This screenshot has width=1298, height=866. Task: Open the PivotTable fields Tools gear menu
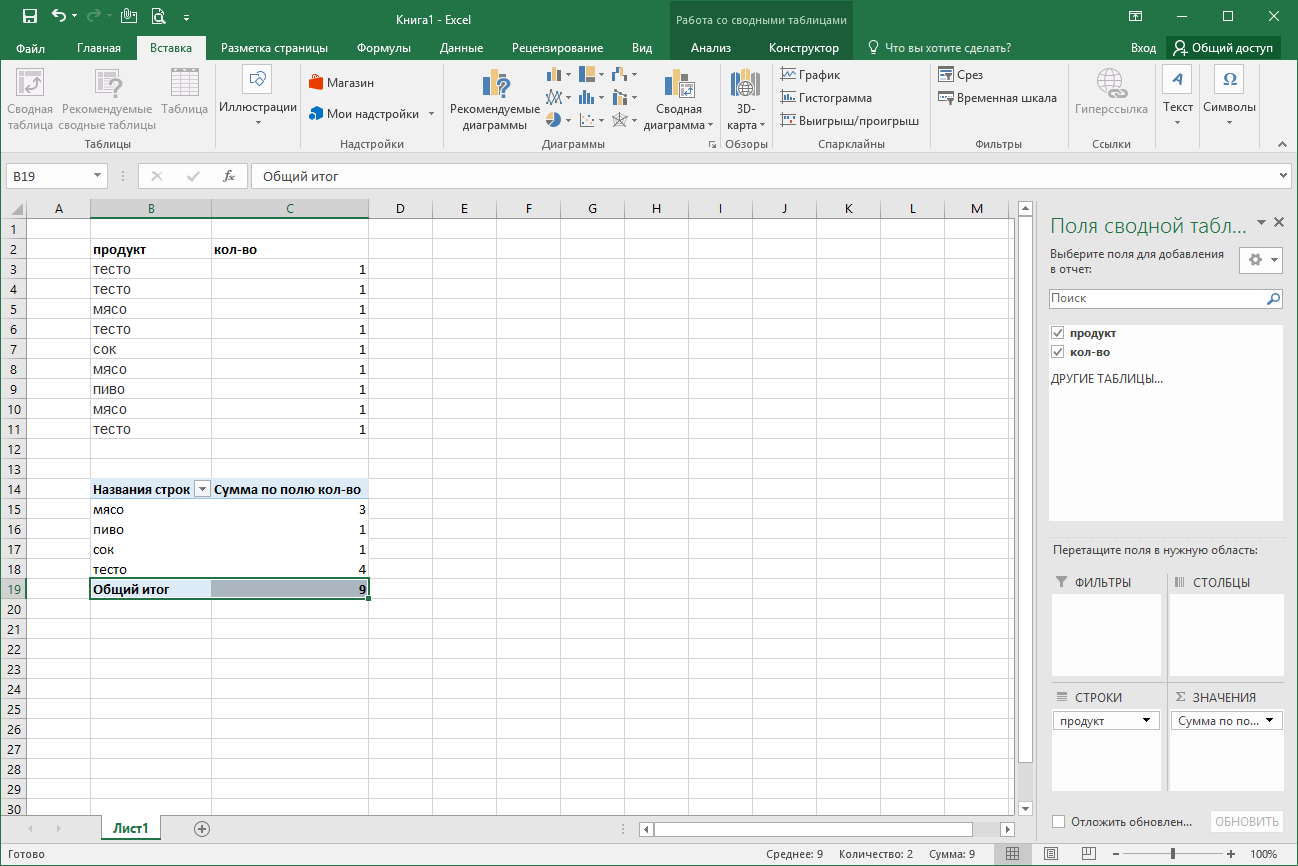tap(1260, 260)
